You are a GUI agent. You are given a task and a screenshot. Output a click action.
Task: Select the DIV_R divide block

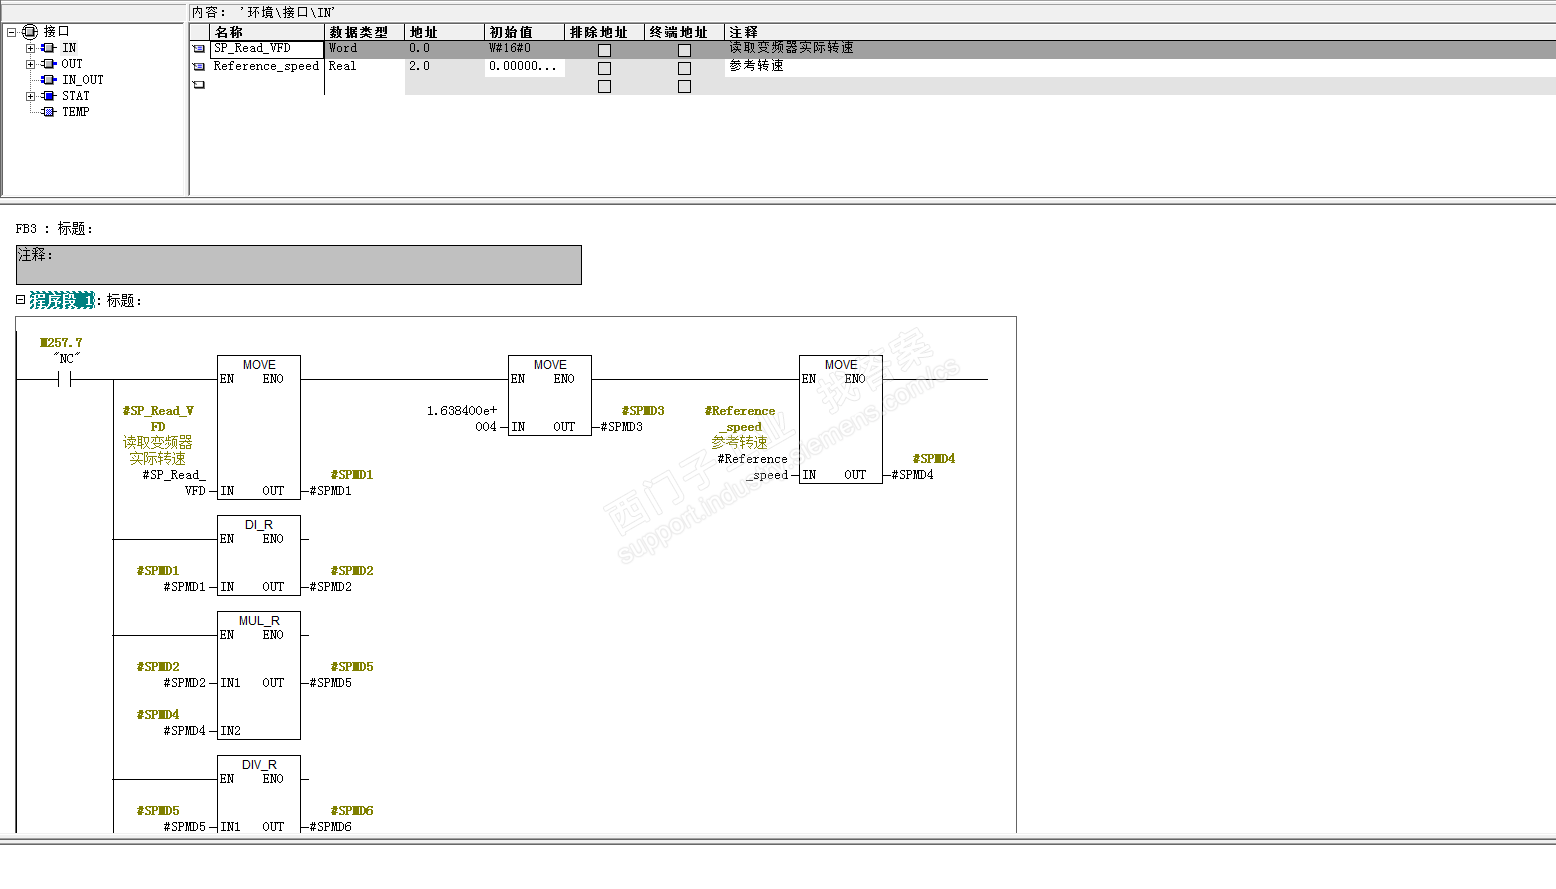pos(259,794)
